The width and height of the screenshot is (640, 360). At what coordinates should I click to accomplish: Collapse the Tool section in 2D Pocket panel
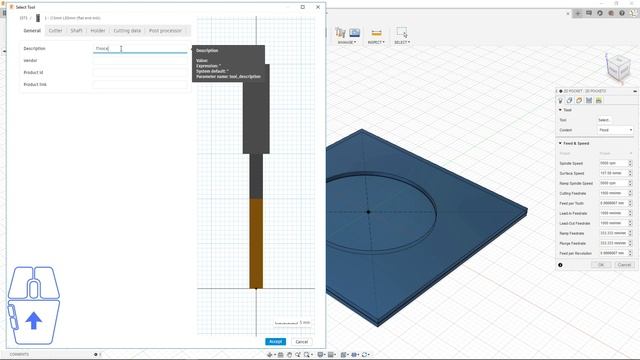pos(560,110)
